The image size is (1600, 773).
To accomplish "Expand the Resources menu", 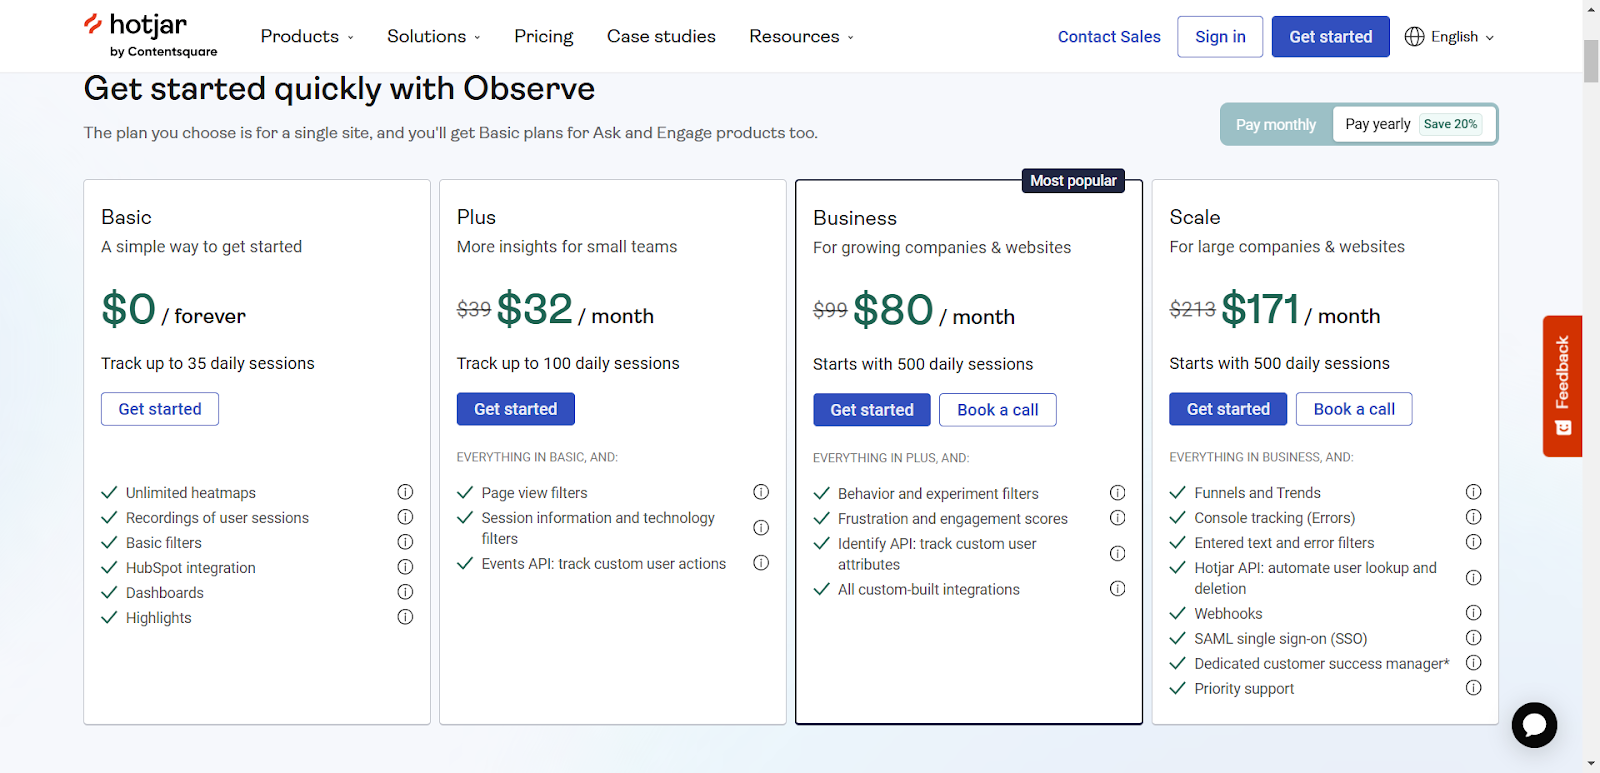I will (802, 37).
